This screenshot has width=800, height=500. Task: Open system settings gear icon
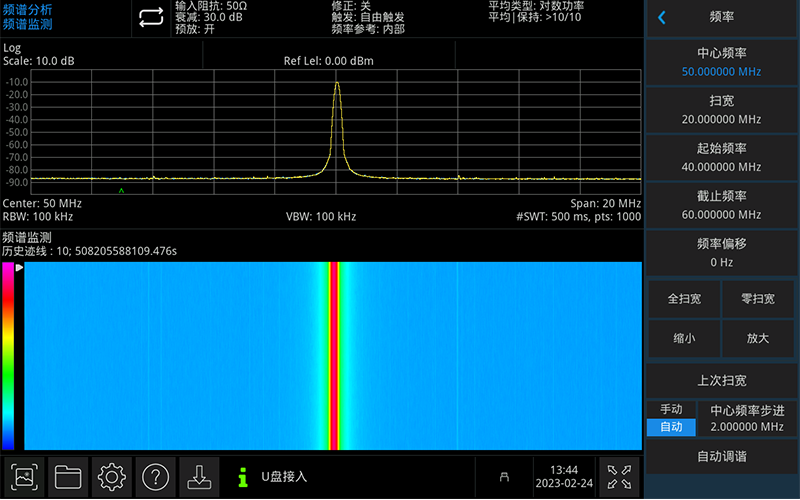[111, 477]
